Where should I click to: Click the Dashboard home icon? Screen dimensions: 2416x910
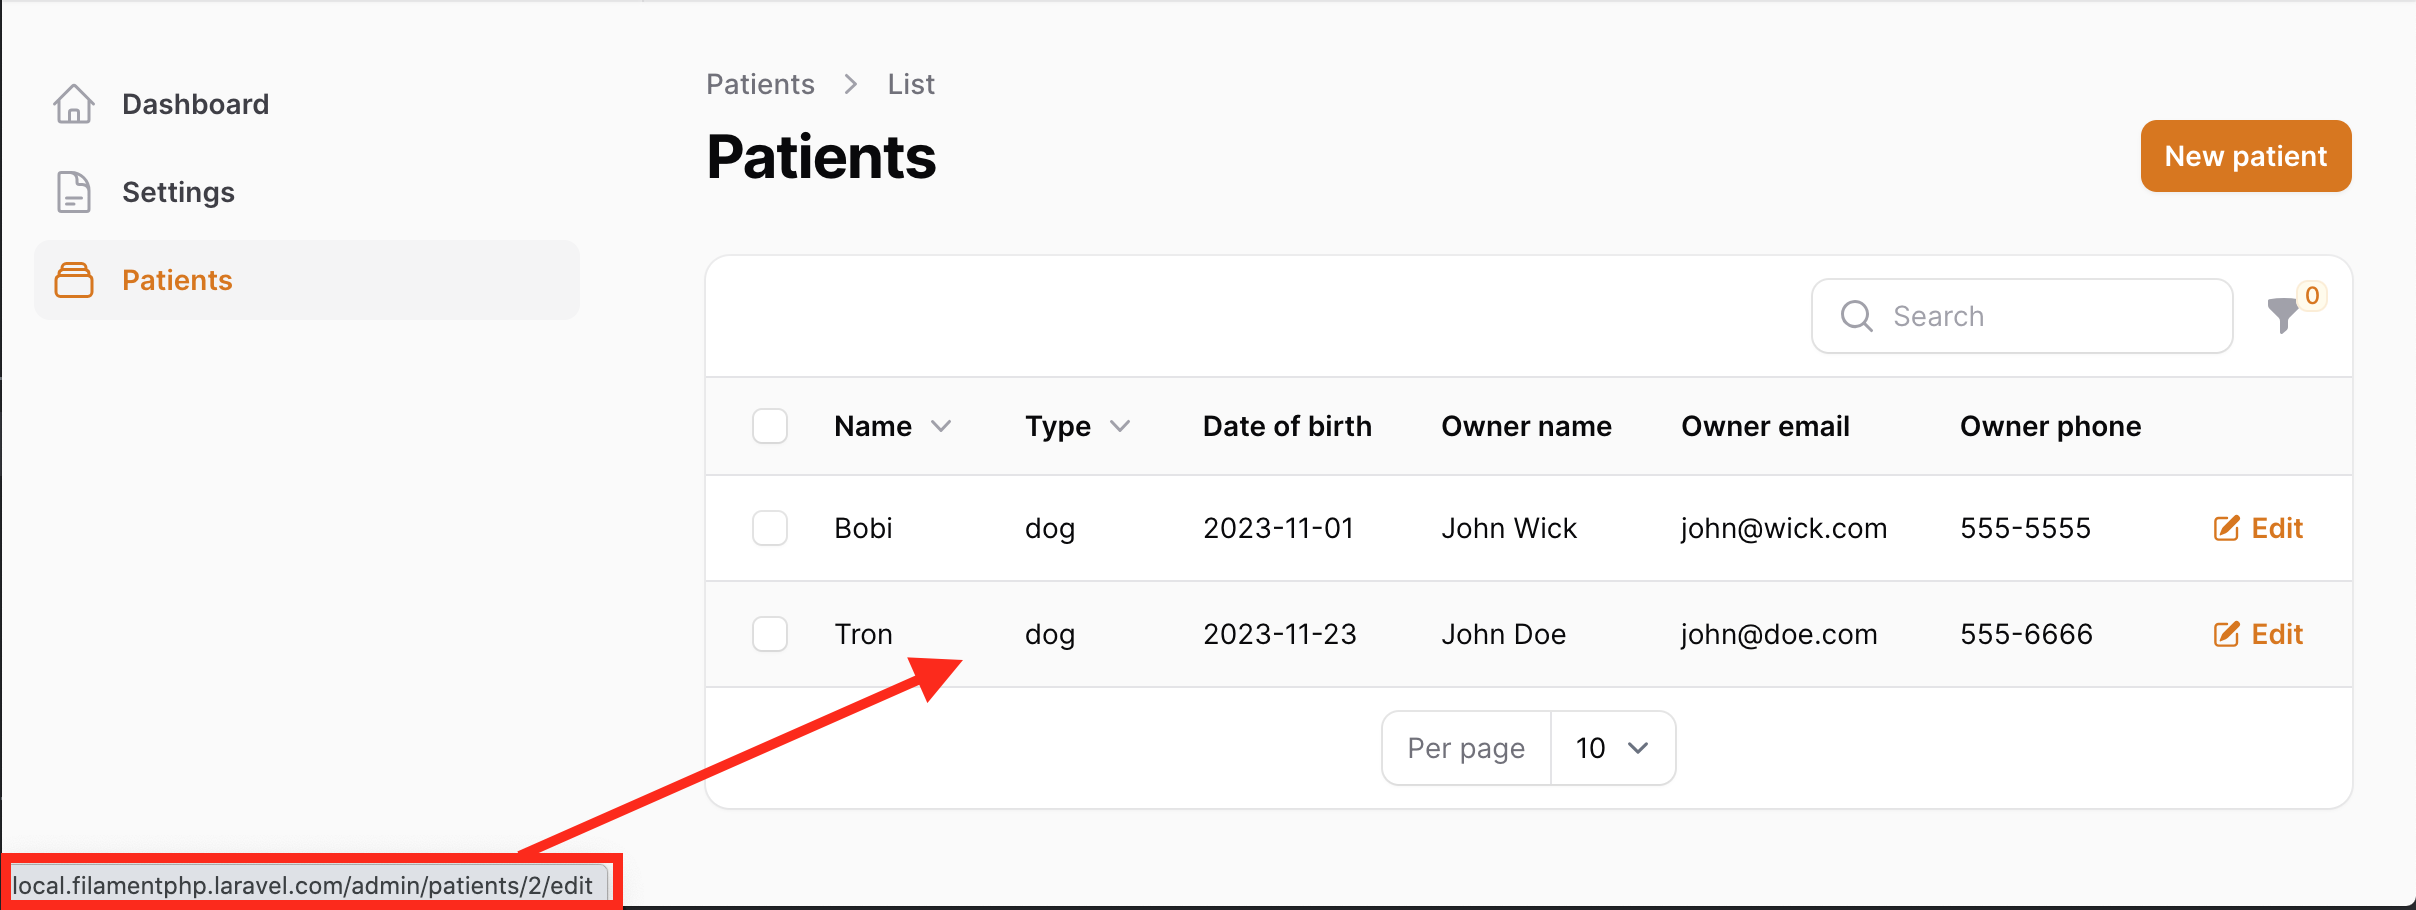pos(74,104)
